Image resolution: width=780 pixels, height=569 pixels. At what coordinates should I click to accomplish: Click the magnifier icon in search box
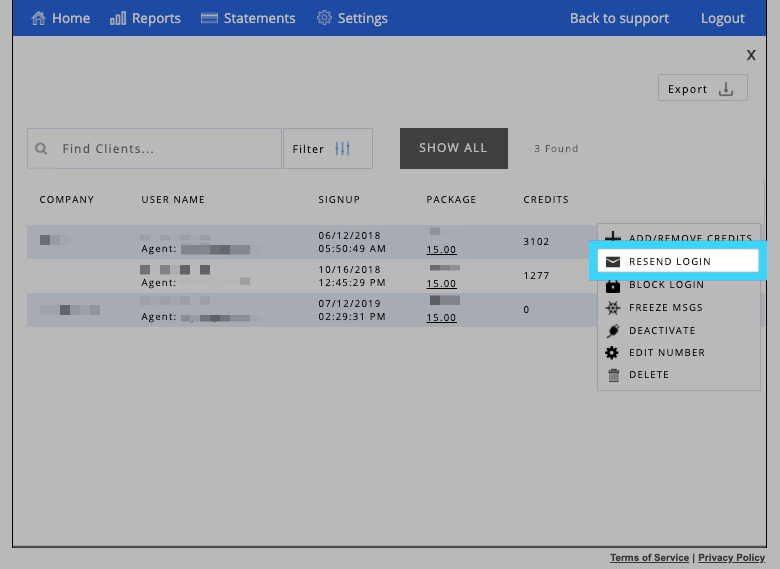point(42,149)
